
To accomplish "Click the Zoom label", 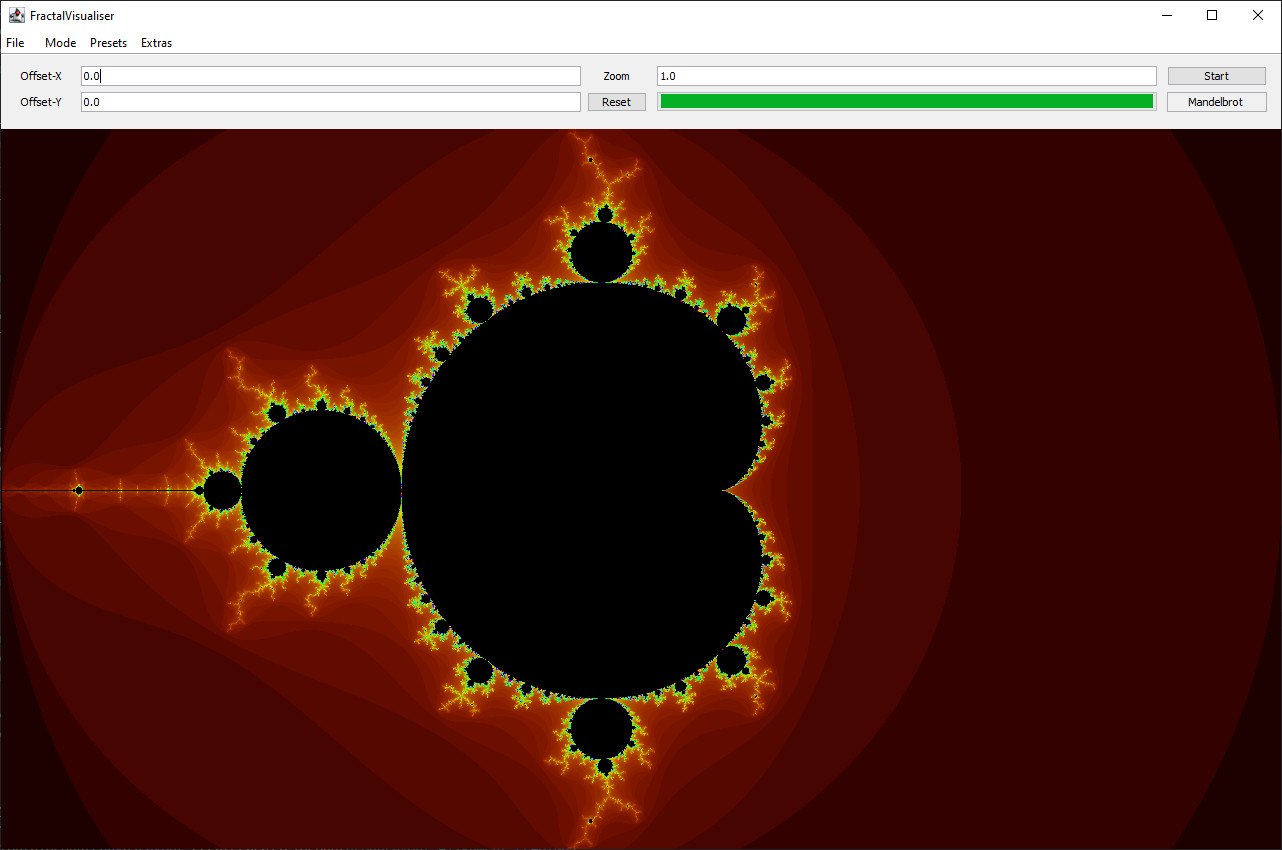I will [x=616, y=76].
